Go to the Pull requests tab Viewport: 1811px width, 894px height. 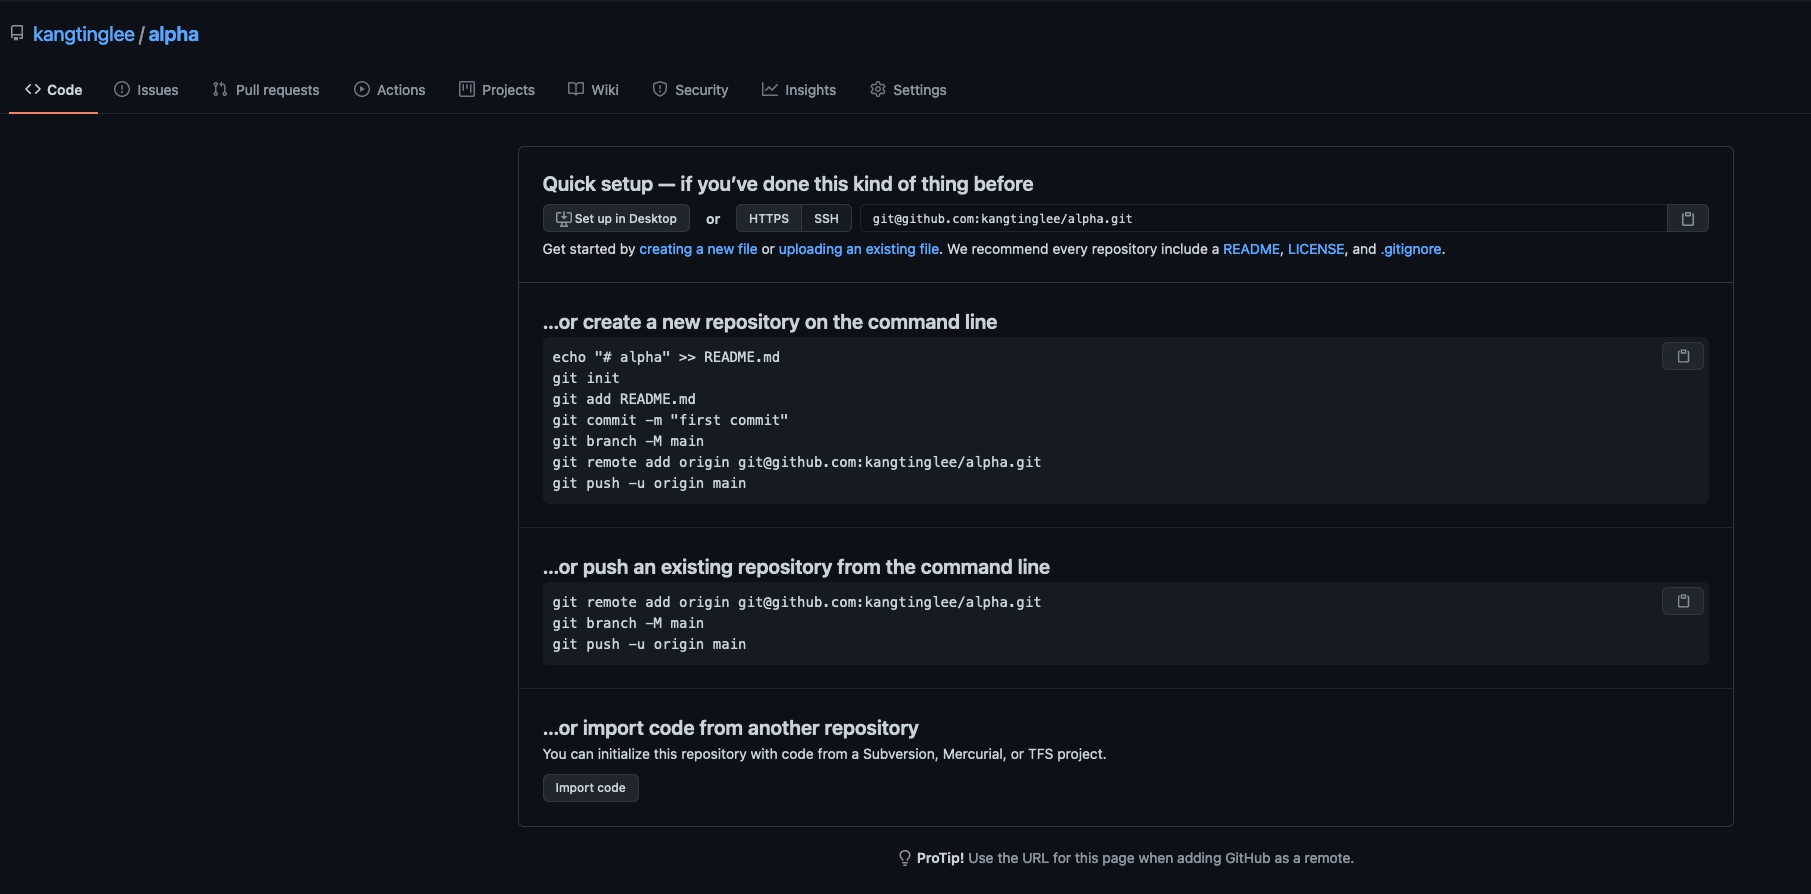[x=266, y=89]
